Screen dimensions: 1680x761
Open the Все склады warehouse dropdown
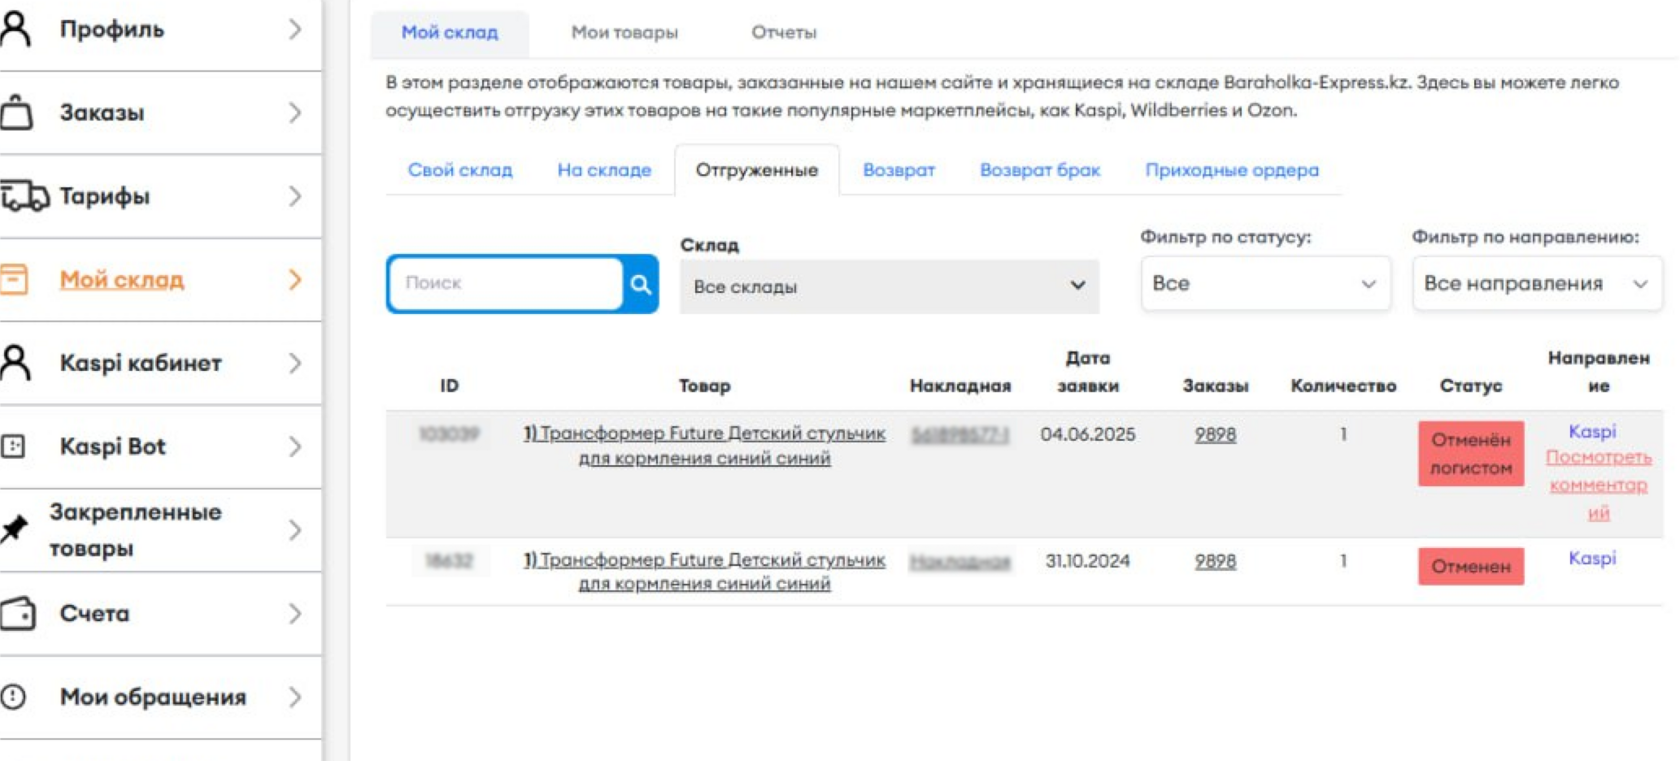(x=888, y=286)
